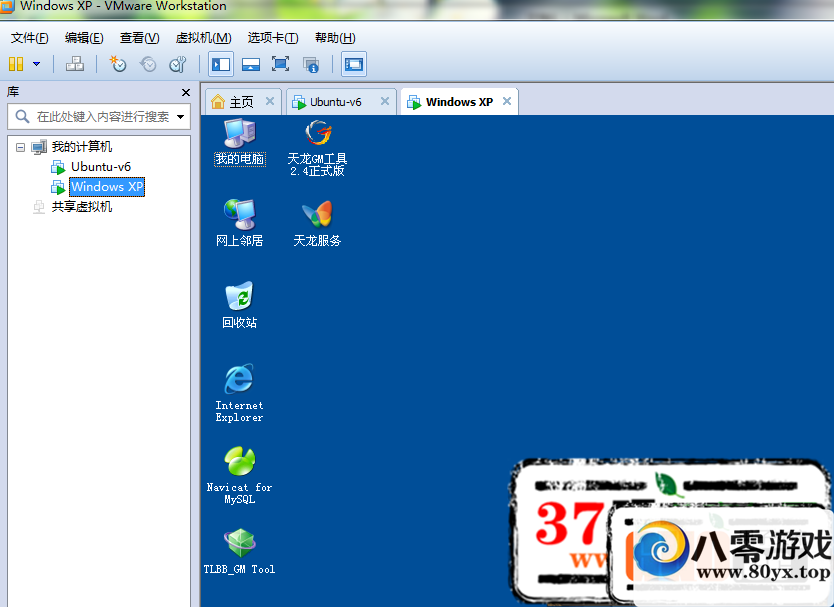Screen dimensions: 834x607
Task: Open the library search filter dropdown
Action: pos(181,117)
